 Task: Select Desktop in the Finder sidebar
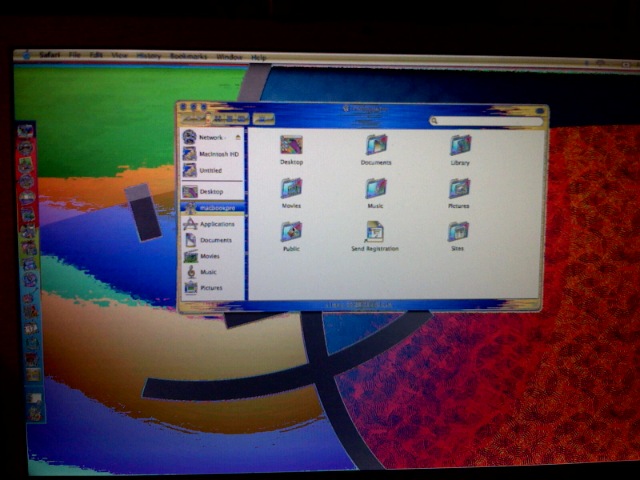[211, 191]
